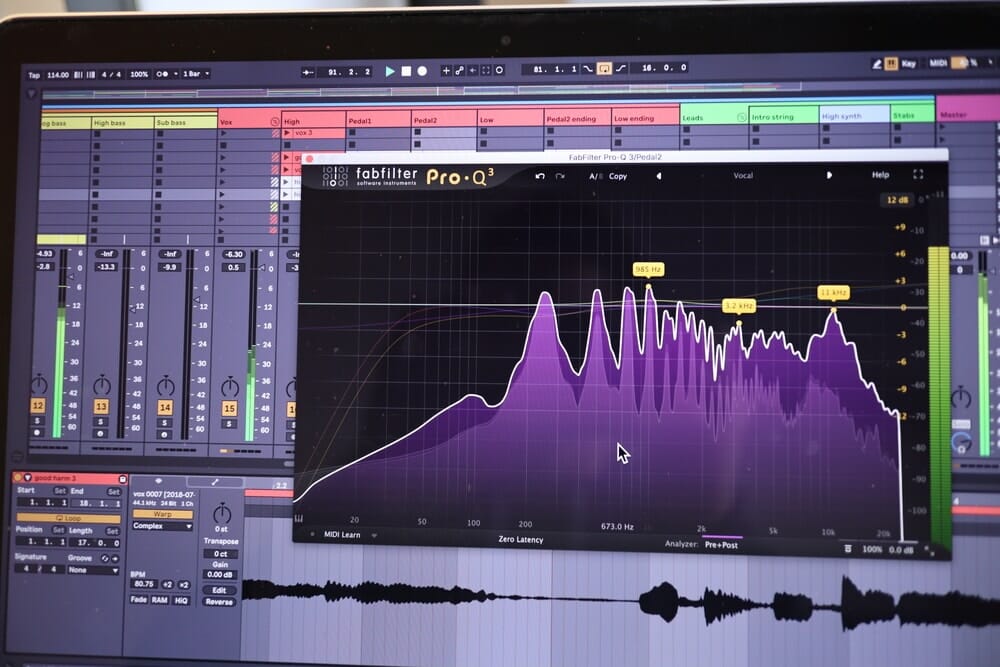Go to the previous Pro-Q preset arrow

(x=658, y=176)
